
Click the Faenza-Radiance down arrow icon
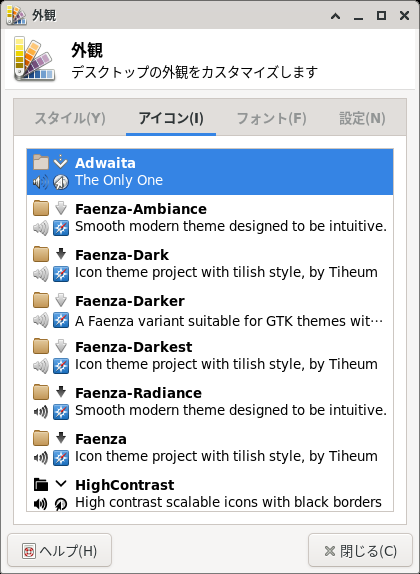pos(61,392)
